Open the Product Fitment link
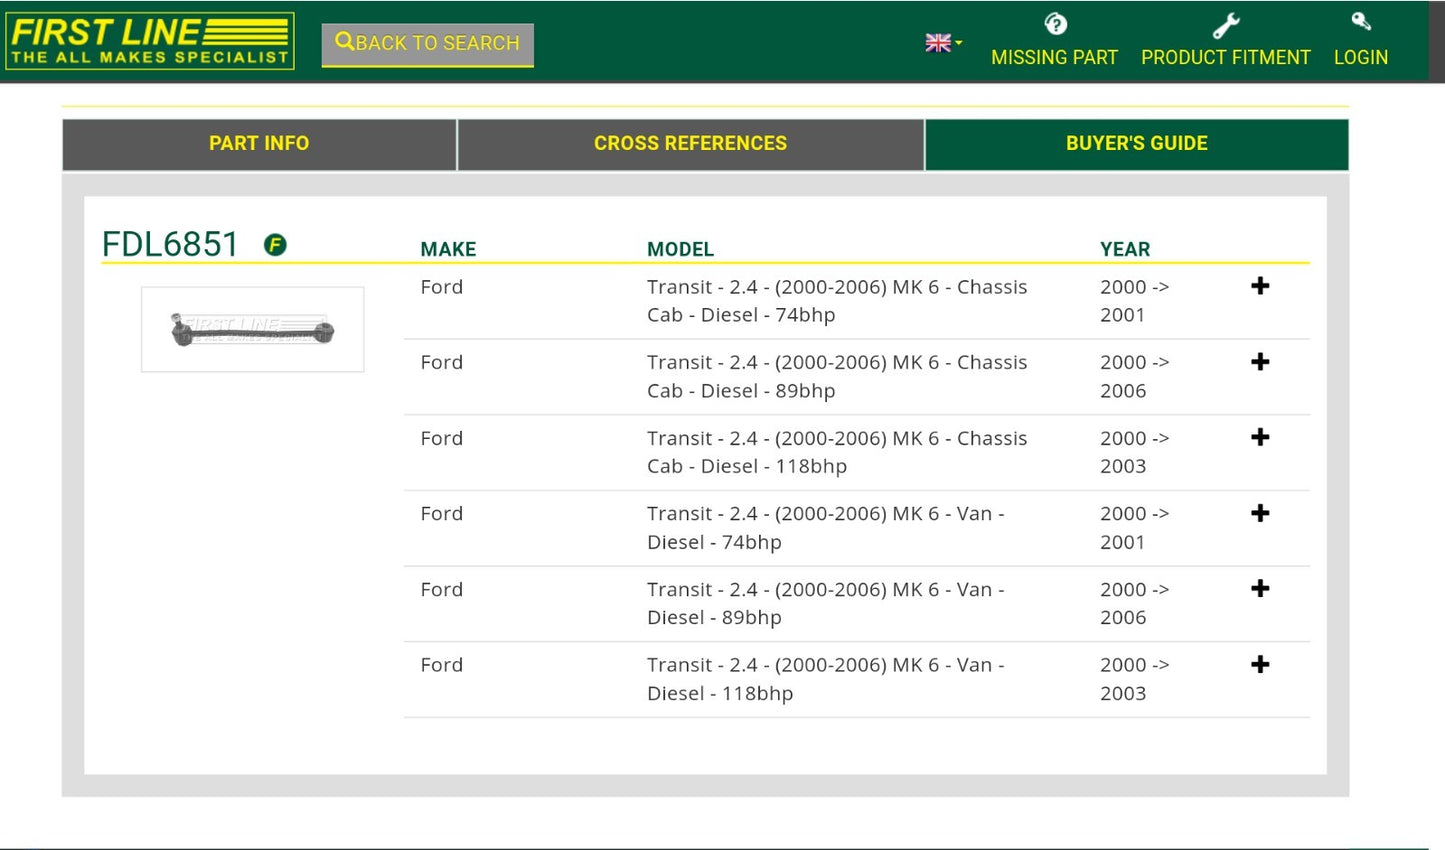The height and width of the screenshot is (850, 1445). click(1225, 58)
